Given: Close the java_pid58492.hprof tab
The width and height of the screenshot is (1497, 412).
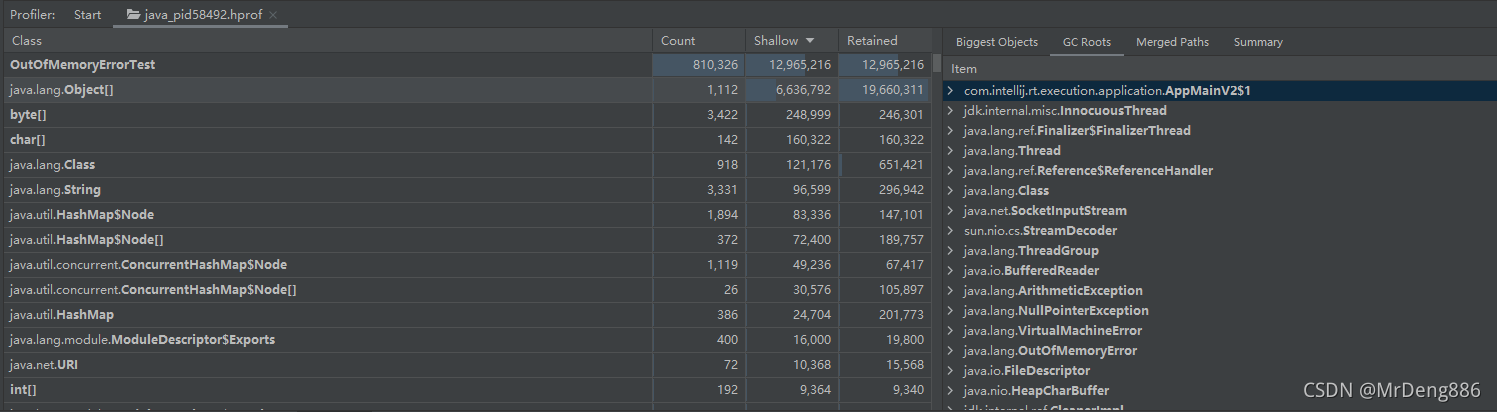Looking at the screenshot, I should pos(274,15).
